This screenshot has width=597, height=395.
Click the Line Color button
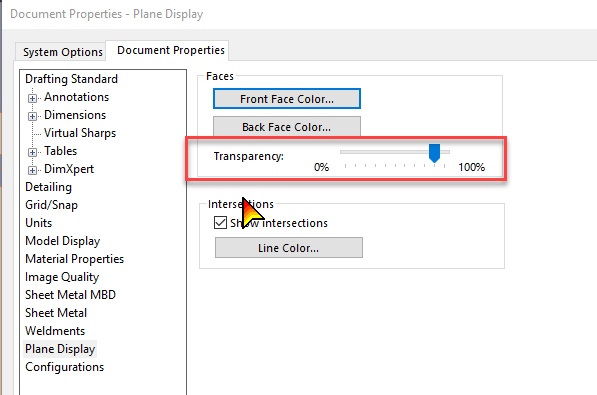coord(289,248)
